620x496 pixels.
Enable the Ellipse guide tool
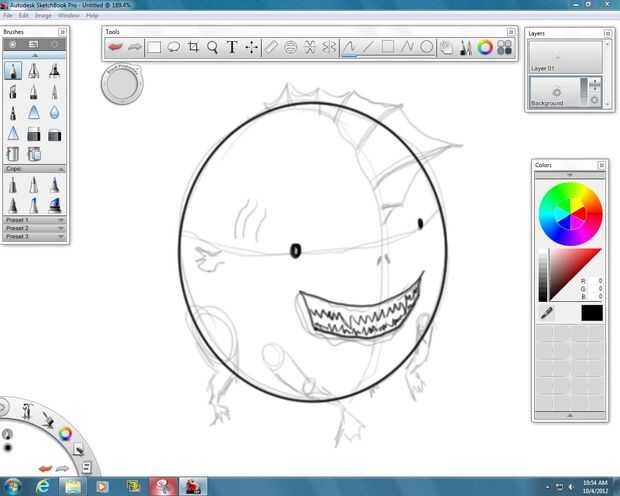290,47
